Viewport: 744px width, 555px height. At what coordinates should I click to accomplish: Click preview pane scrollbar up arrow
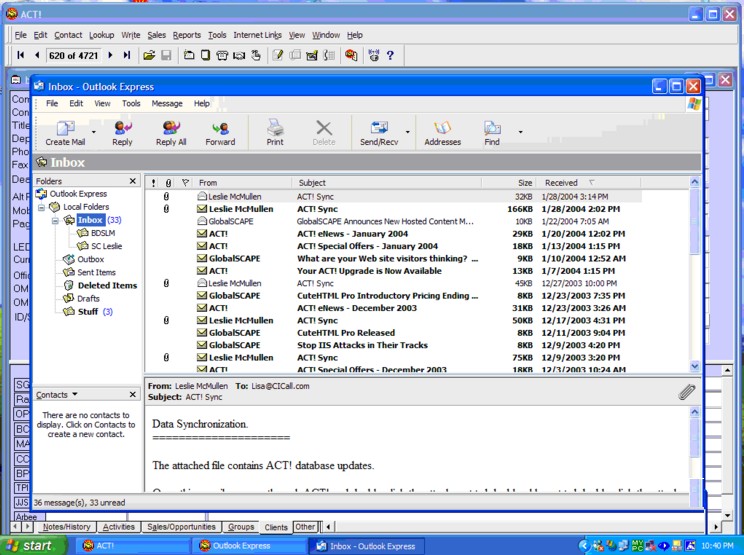click(x=695, y=412)
